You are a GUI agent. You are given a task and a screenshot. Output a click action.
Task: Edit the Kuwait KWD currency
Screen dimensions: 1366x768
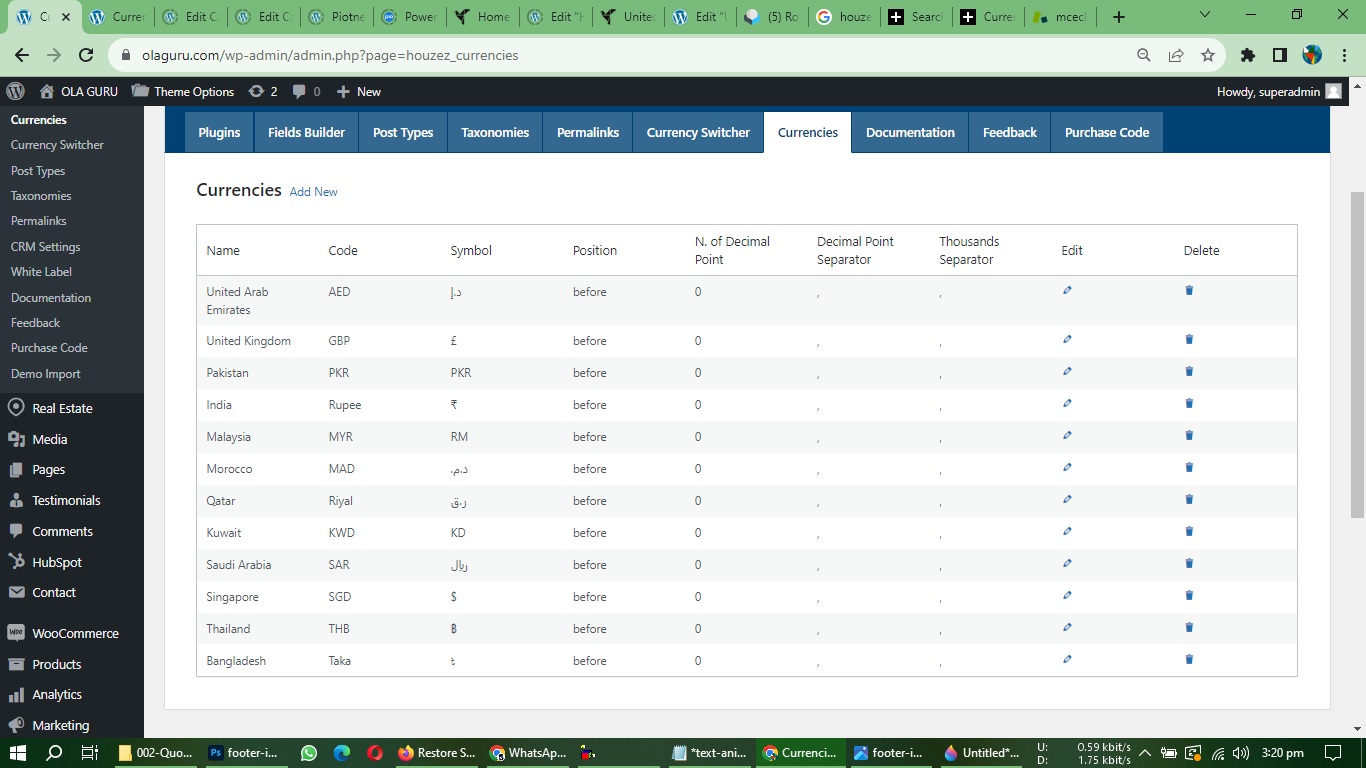(x=1067, y=531)
